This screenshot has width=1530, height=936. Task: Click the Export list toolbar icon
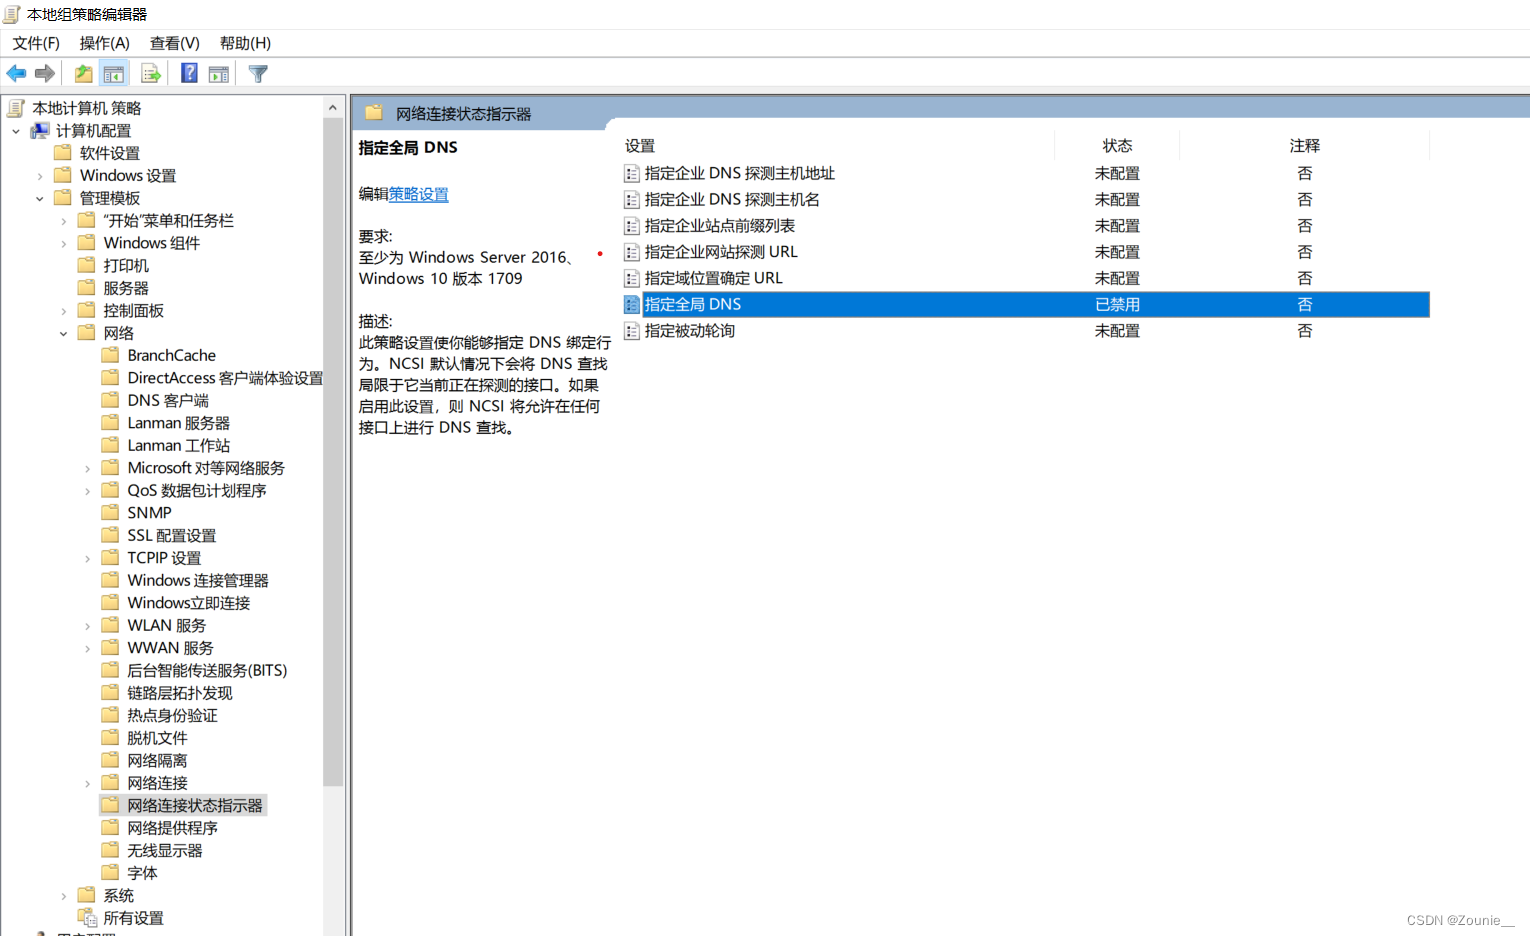click(151, 73)
